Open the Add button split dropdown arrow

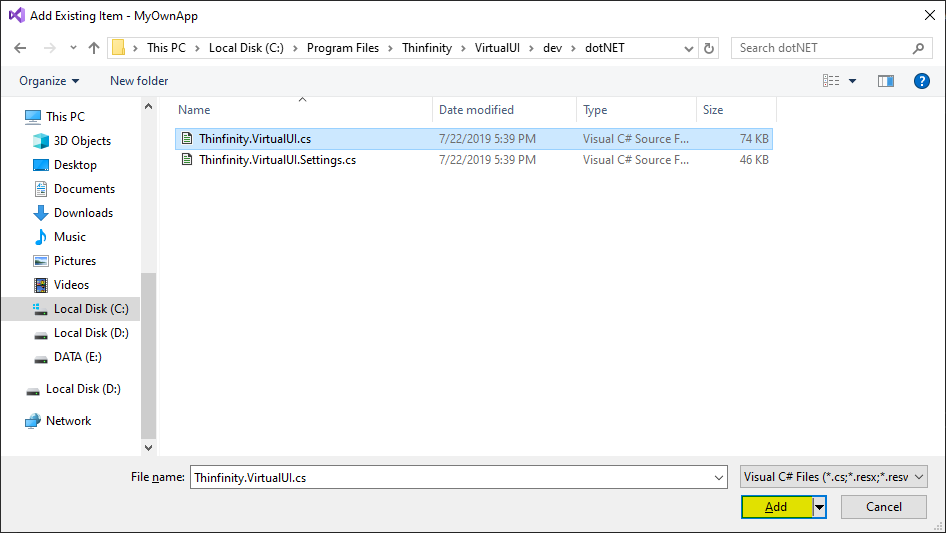(x=819, y=507)
